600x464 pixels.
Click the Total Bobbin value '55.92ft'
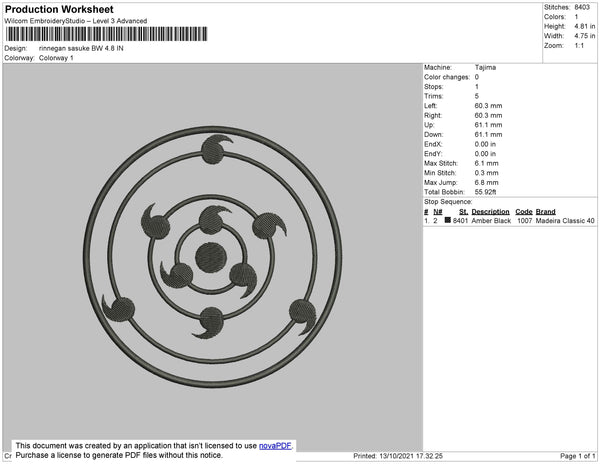click(x=485, y=192)
